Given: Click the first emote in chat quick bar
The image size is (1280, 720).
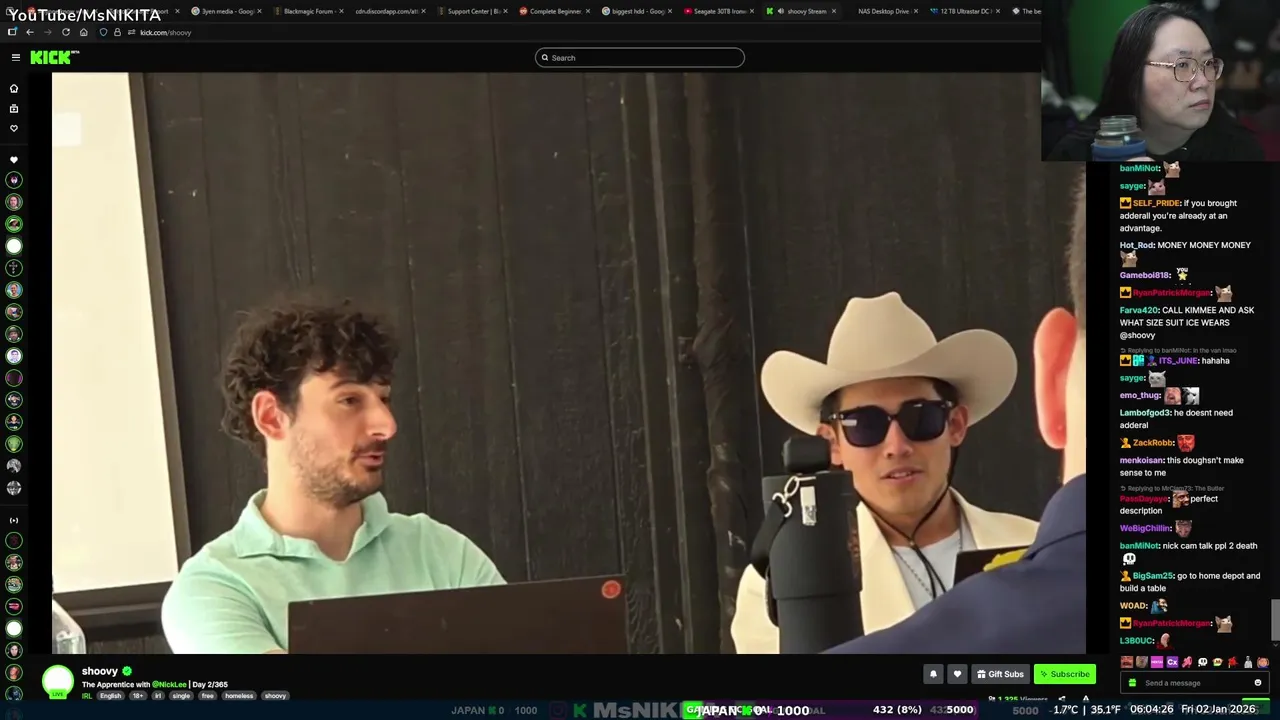Looking at the screenshot, I should click(1127, 662).
